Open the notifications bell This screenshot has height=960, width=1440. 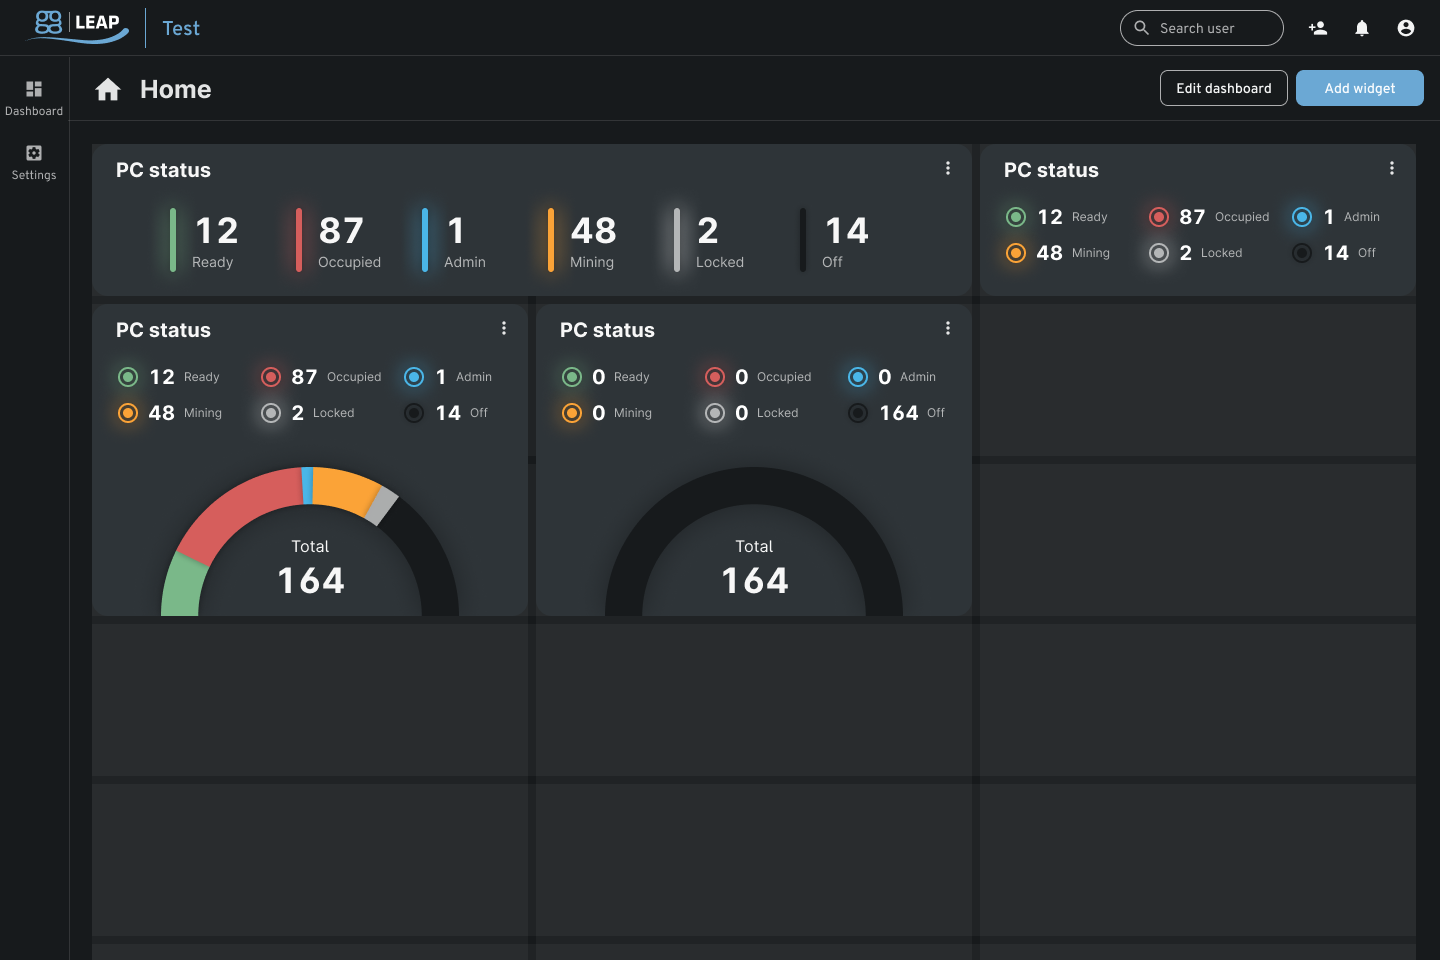pos(1362,28)
